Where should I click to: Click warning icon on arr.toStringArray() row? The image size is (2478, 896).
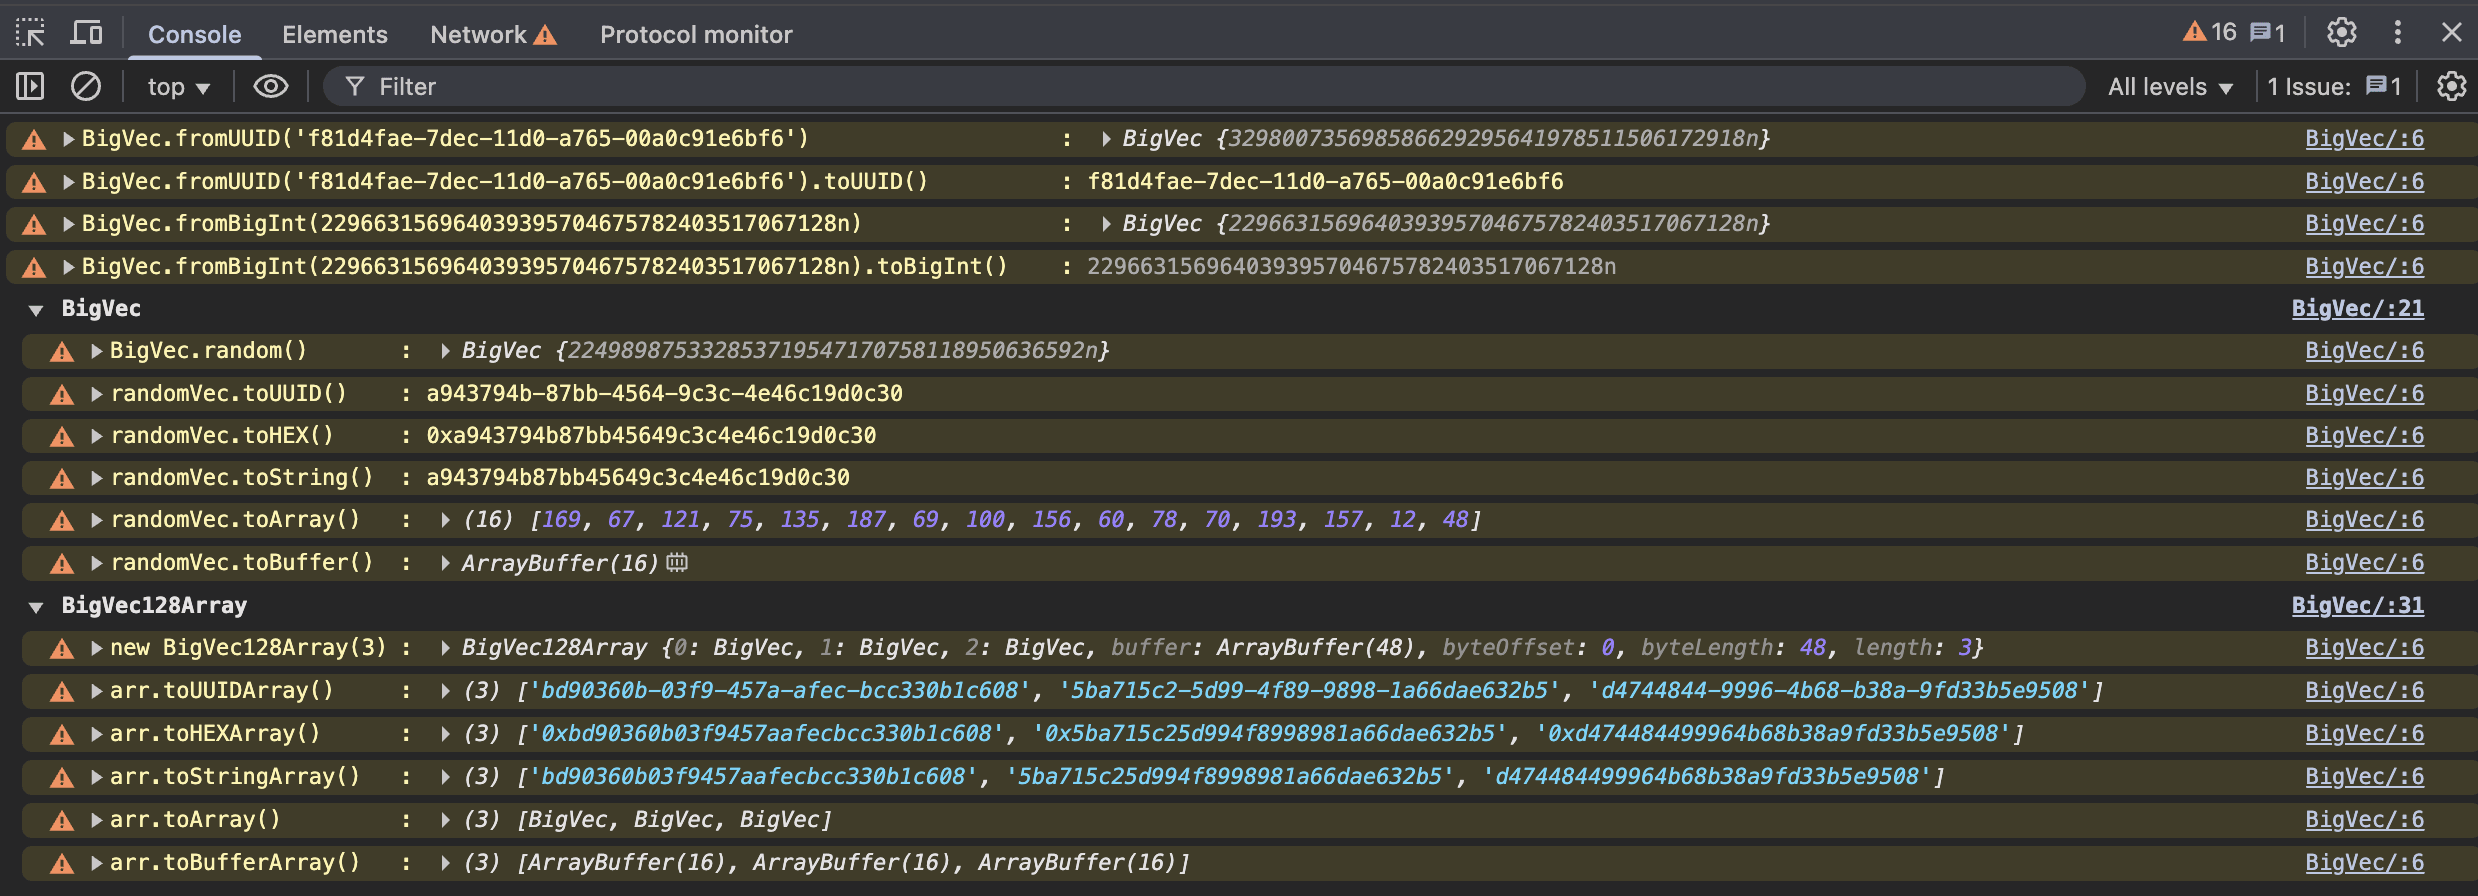(62, 778)
